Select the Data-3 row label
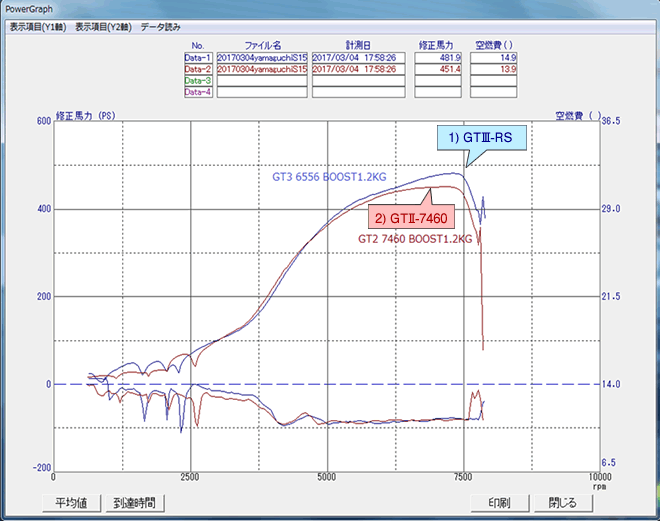The height and width of the screenshot is (521, 660). (x=197, y=80)
